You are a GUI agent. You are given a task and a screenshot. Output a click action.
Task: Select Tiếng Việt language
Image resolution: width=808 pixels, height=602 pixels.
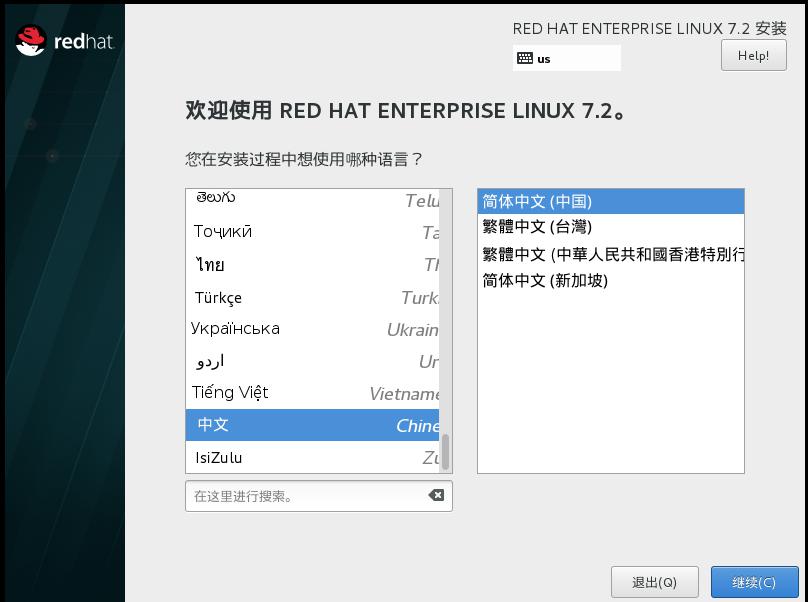(x=312, y=393)
